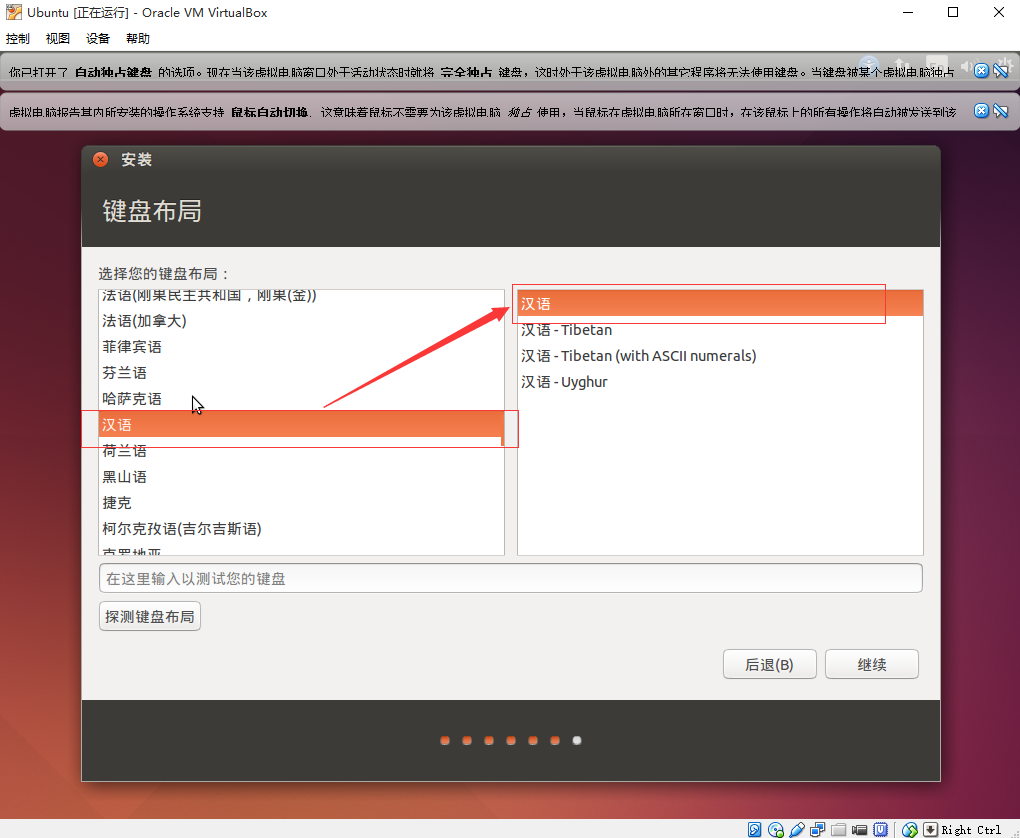Screen dimensions: 1020x838
Task: Open the 视图 menu
Action: pos(58,38)
